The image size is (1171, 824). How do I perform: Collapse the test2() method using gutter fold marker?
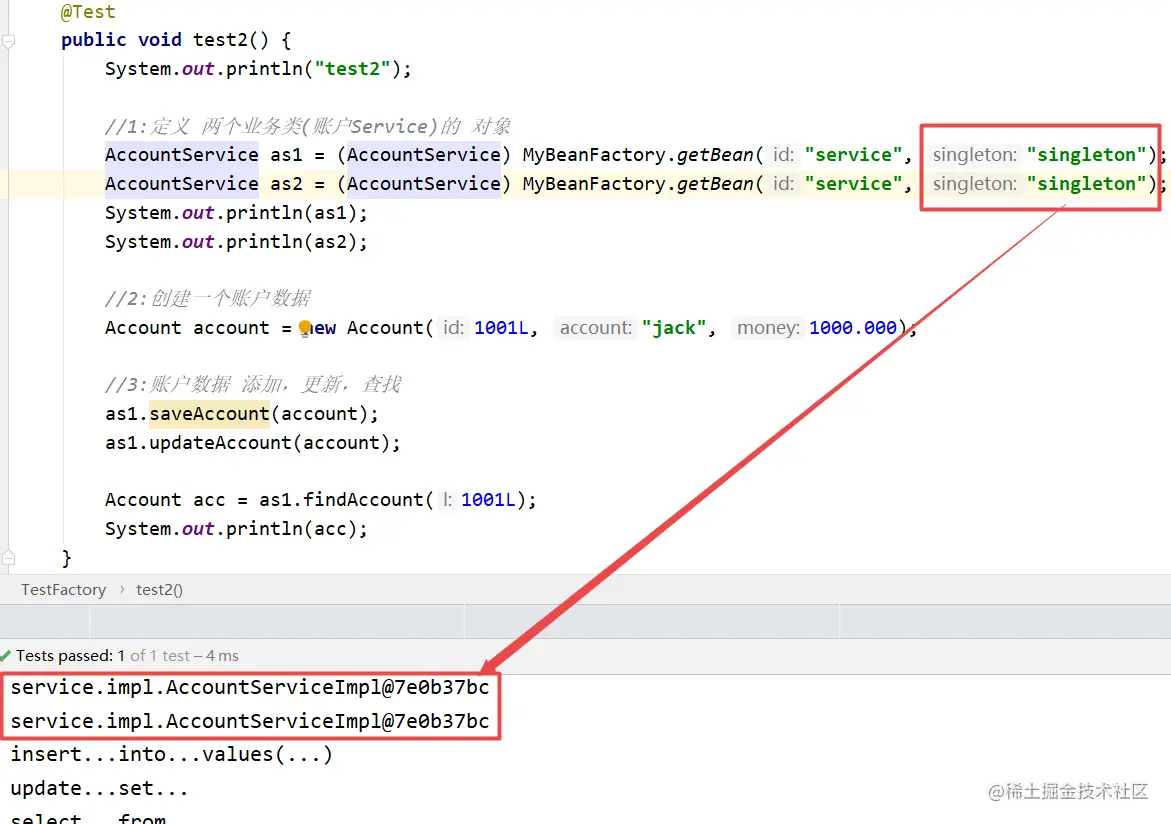click(8, 41)
